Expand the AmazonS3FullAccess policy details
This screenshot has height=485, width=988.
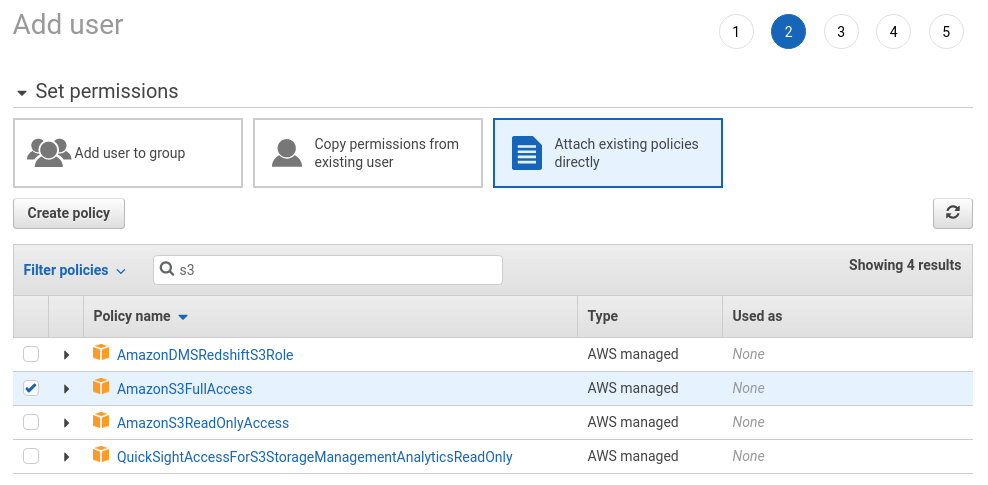(66, 389)
